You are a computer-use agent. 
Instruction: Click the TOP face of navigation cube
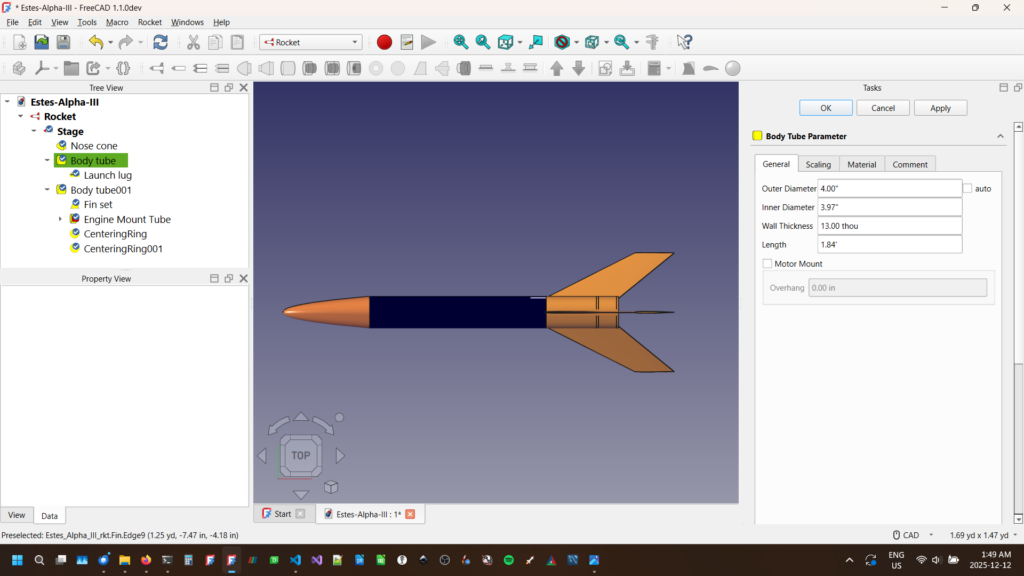pyautogui.click(x=300, y=455)
